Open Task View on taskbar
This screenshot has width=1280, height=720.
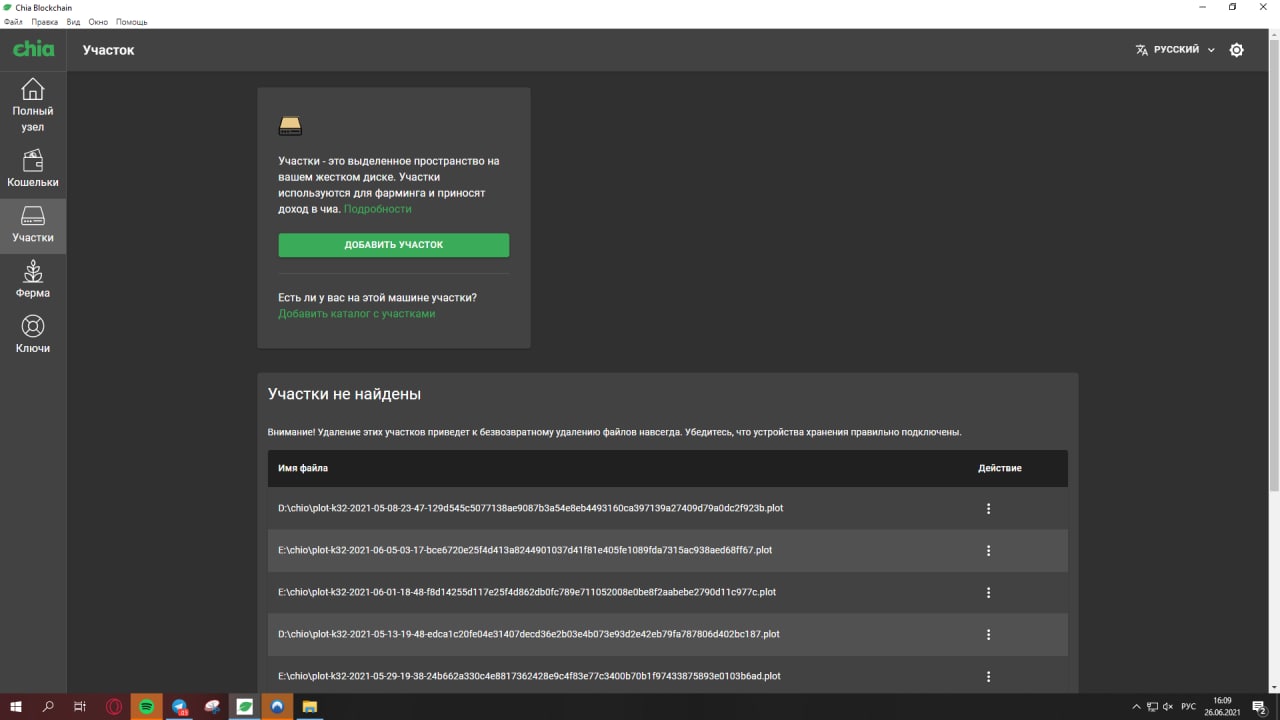coord(81,707)
